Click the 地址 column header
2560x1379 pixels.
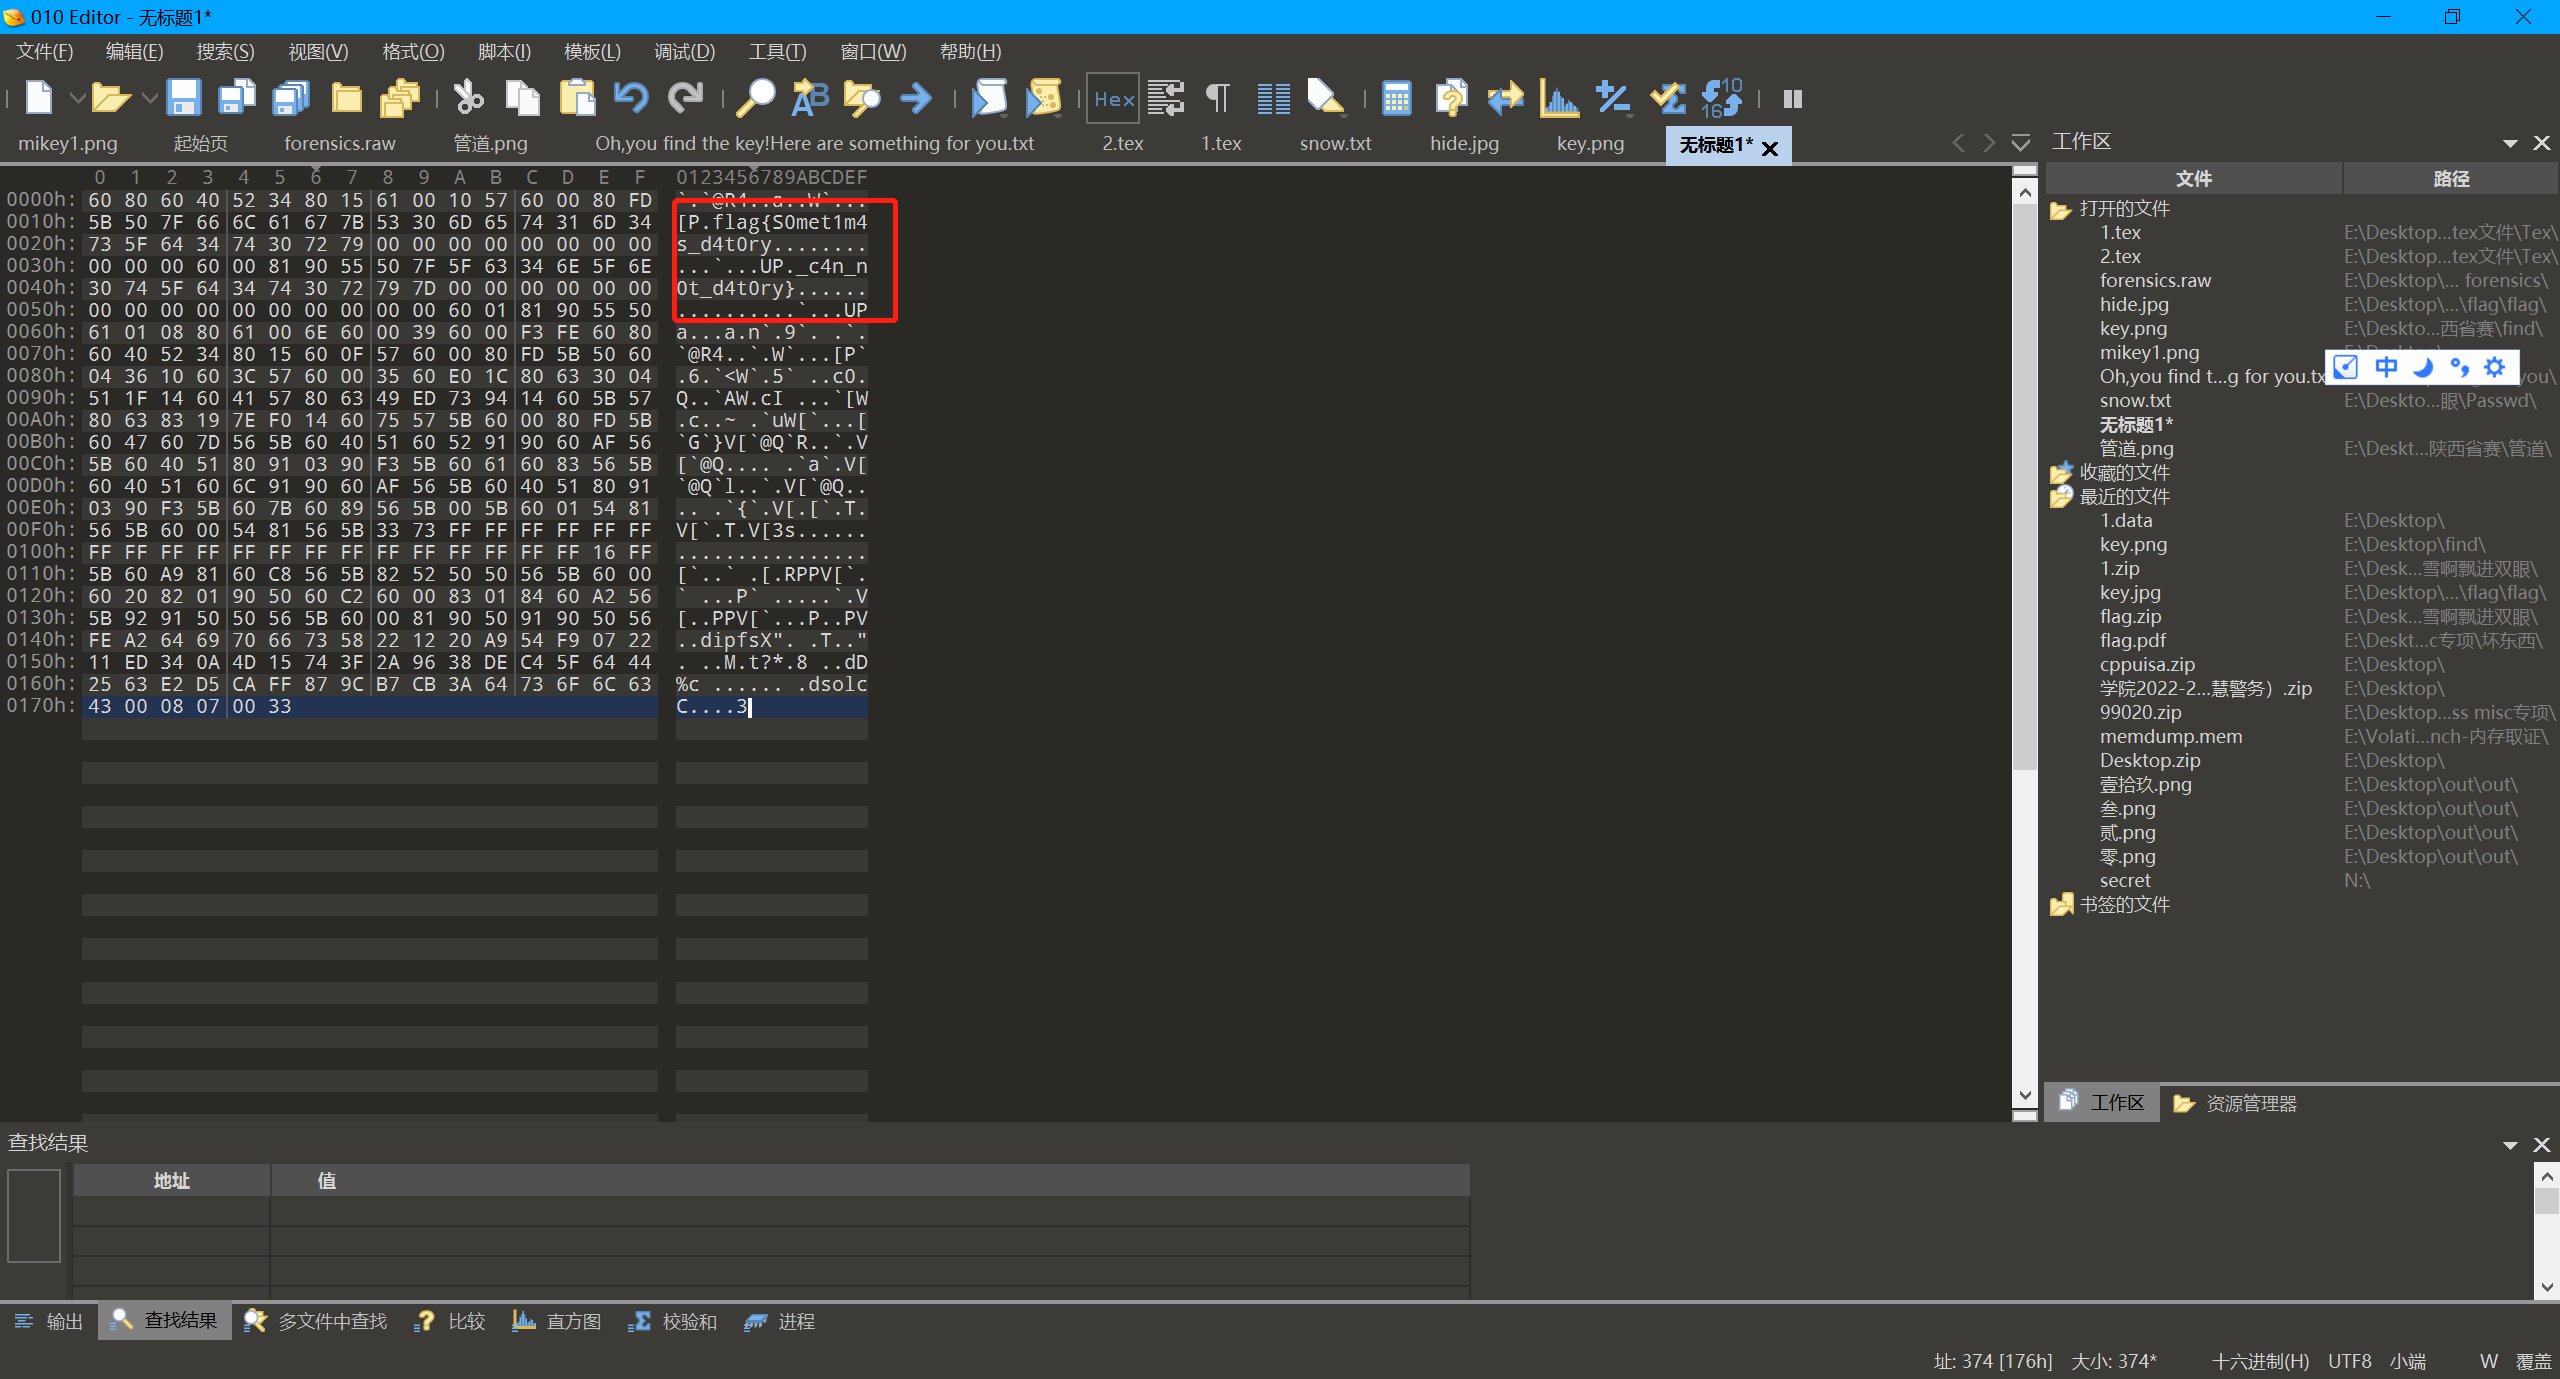point(171,1180)
